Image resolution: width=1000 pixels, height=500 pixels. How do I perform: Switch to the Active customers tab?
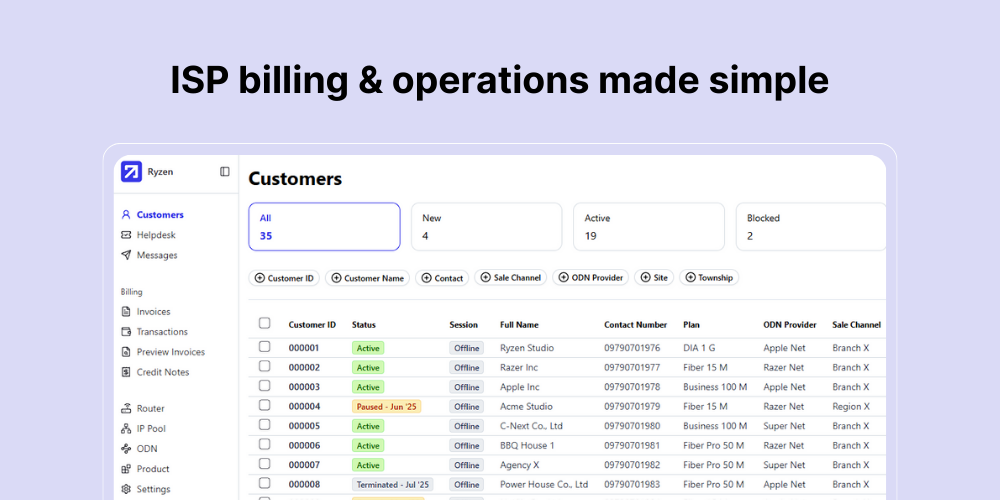click(x=648, y=227)
